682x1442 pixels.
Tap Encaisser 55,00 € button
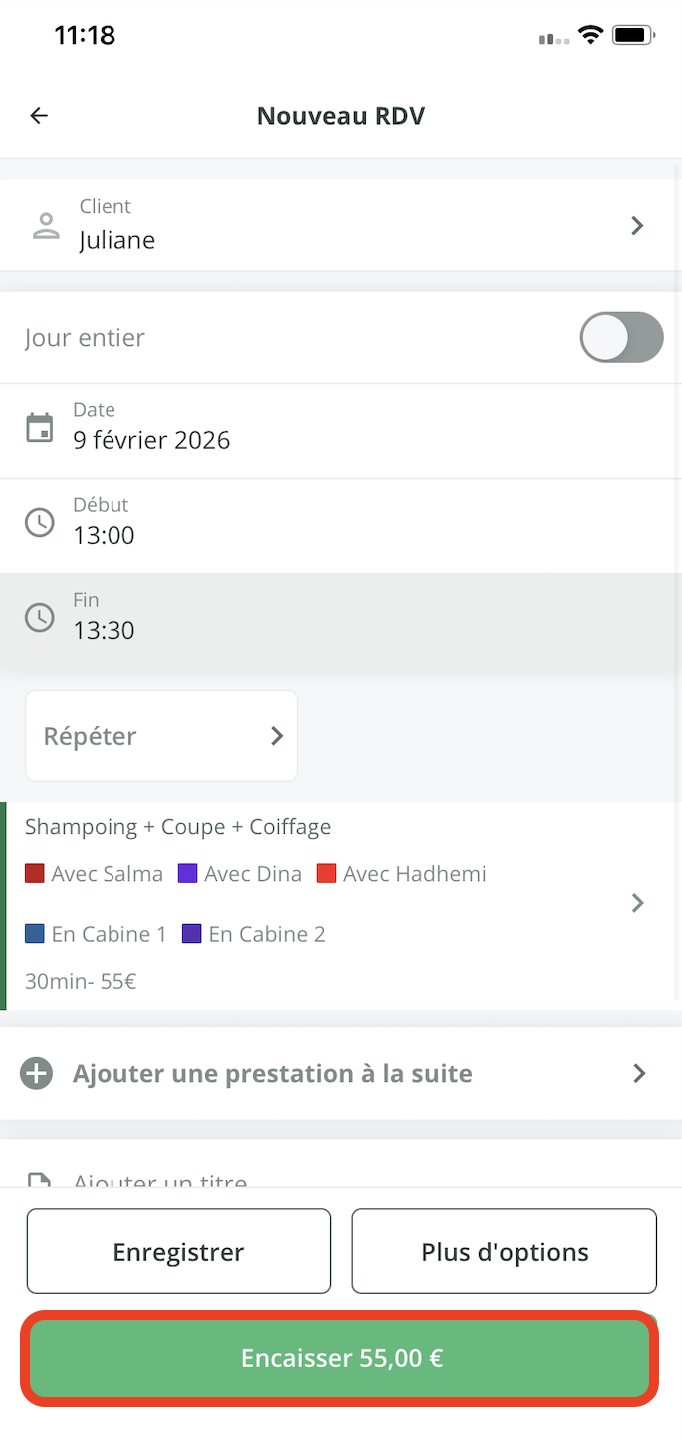340,1358
